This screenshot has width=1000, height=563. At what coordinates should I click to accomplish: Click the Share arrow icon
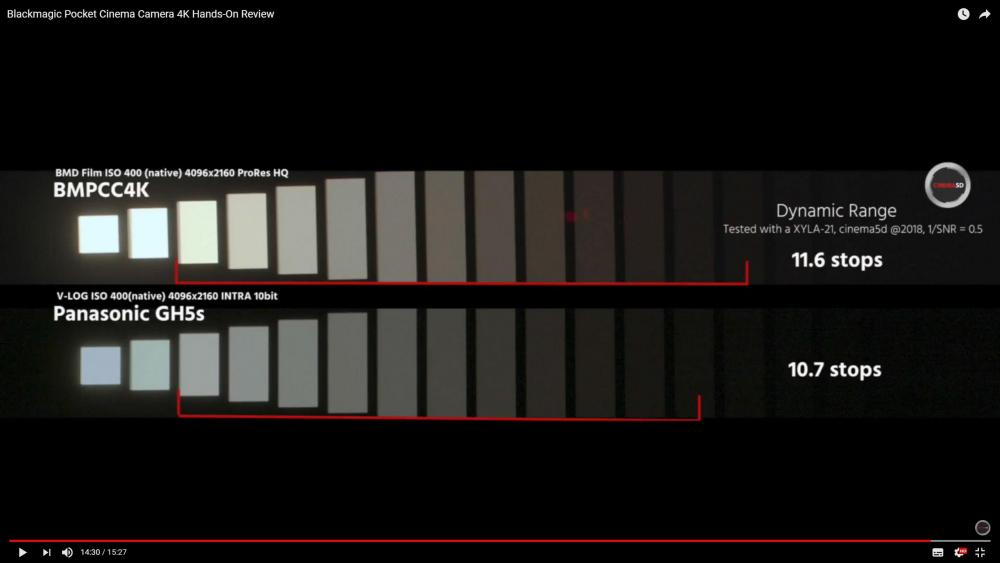(x=985, y=14)
